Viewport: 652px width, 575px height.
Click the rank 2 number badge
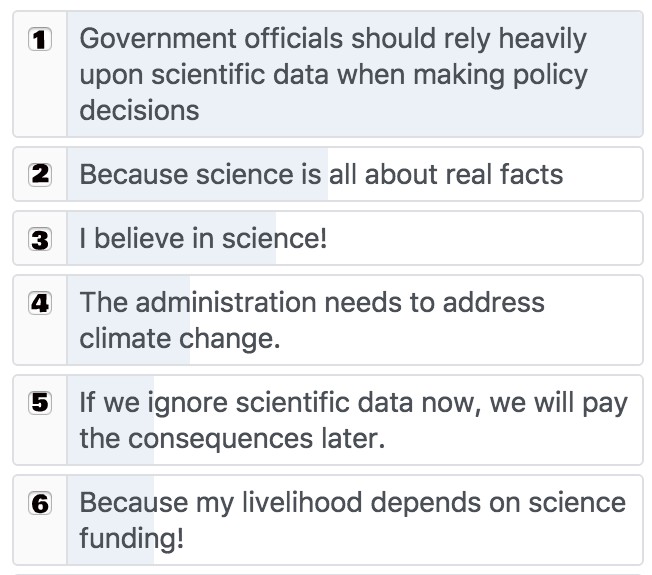[40, 174]
